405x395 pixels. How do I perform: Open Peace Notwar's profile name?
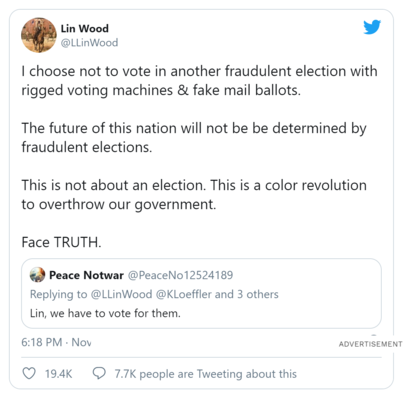(86, 275)
